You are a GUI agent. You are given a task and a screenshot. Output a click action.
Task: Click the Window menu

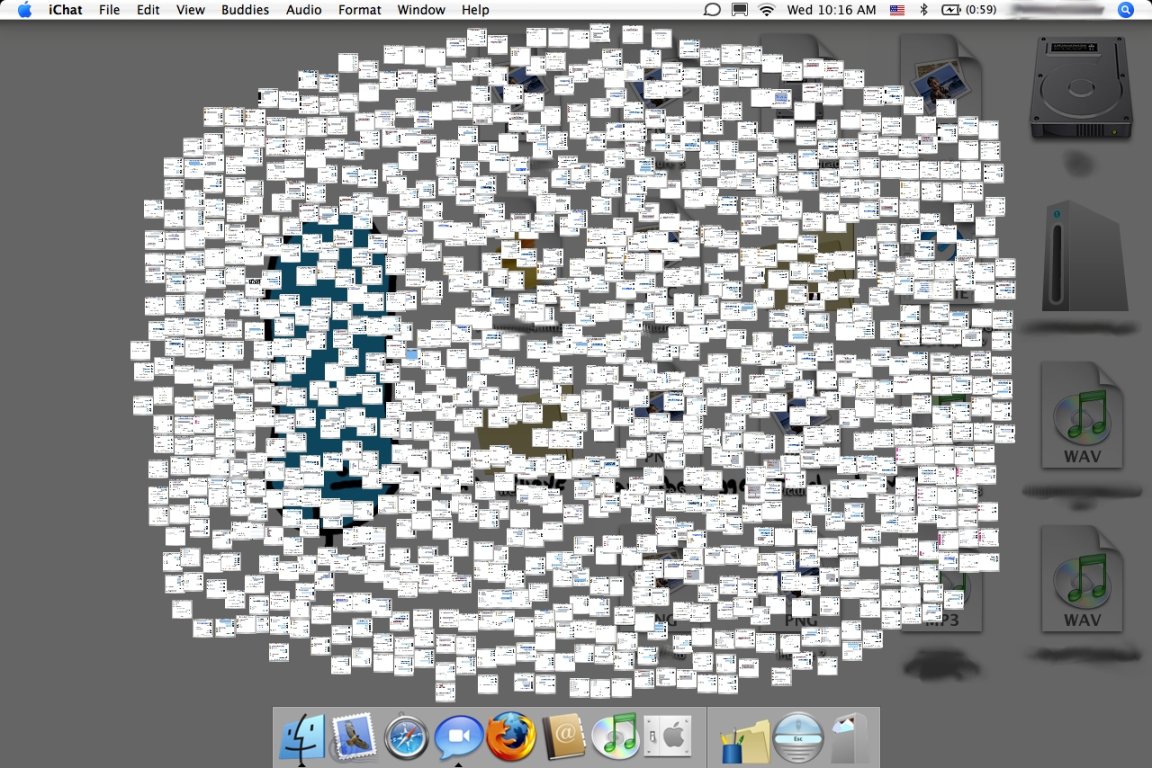pyautogui.click(x=421, y=10)
